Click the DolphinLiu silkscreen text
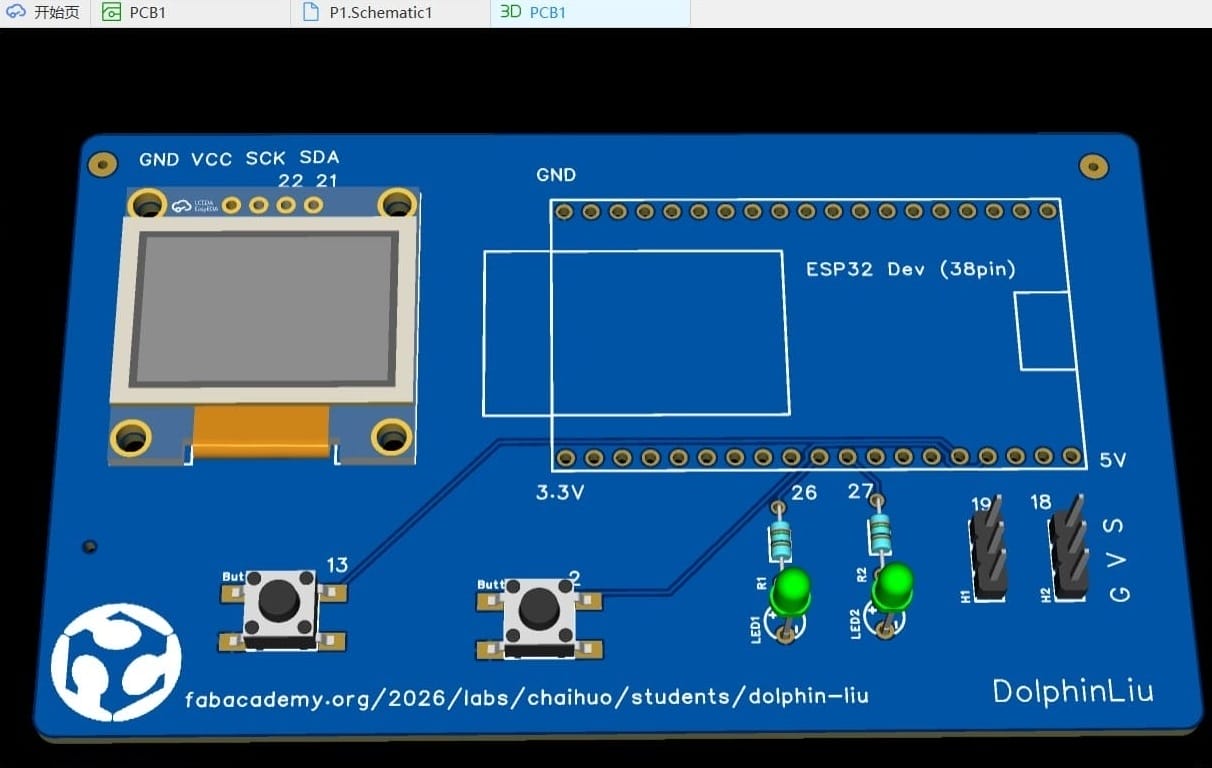 pos(1073,691)
